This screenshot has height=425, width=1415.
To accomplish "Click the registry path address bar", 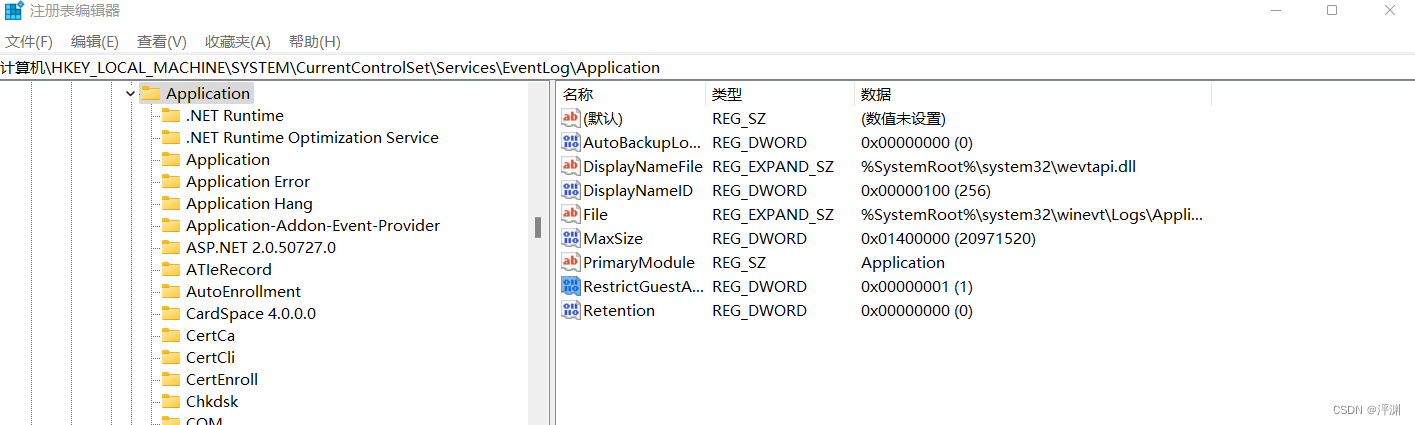I will pos(700,68).
